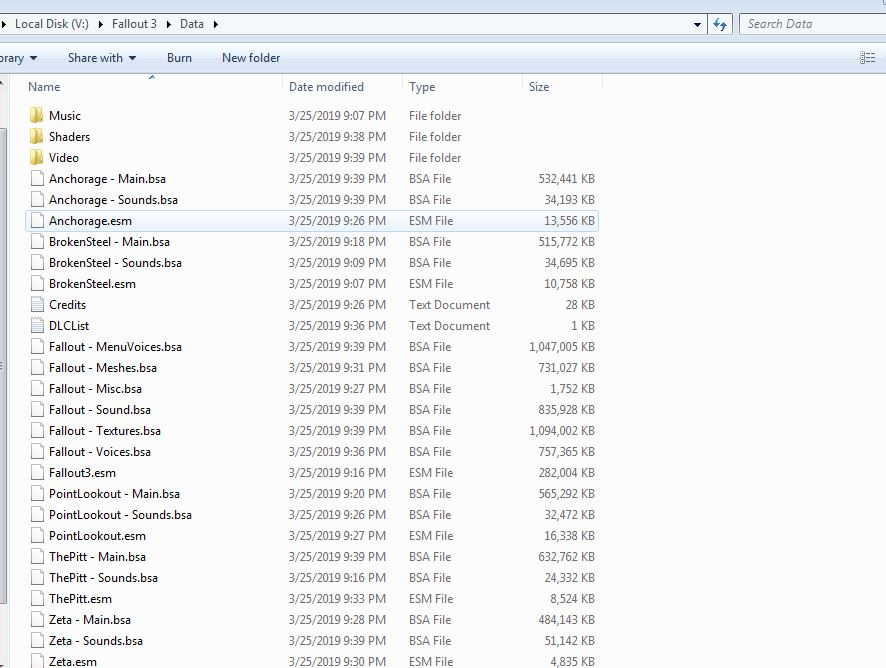Expand the breadcrumb arrow after Data

(215, 24)
